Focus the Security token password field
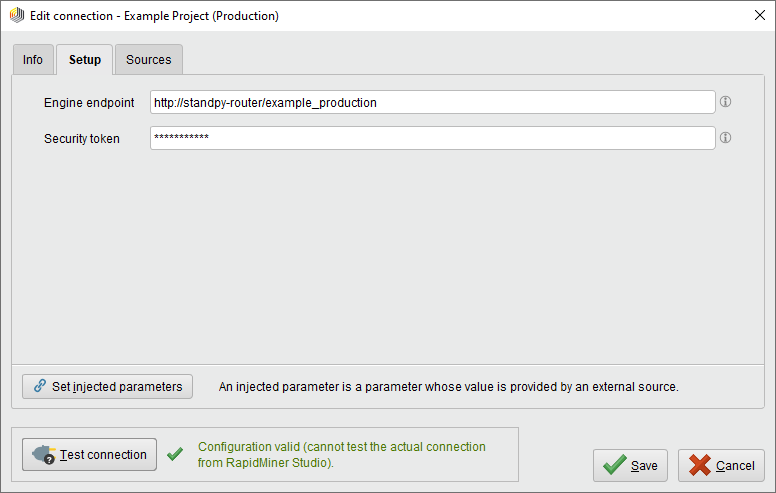This screenshot has width=776, height=493. (432, 138)
